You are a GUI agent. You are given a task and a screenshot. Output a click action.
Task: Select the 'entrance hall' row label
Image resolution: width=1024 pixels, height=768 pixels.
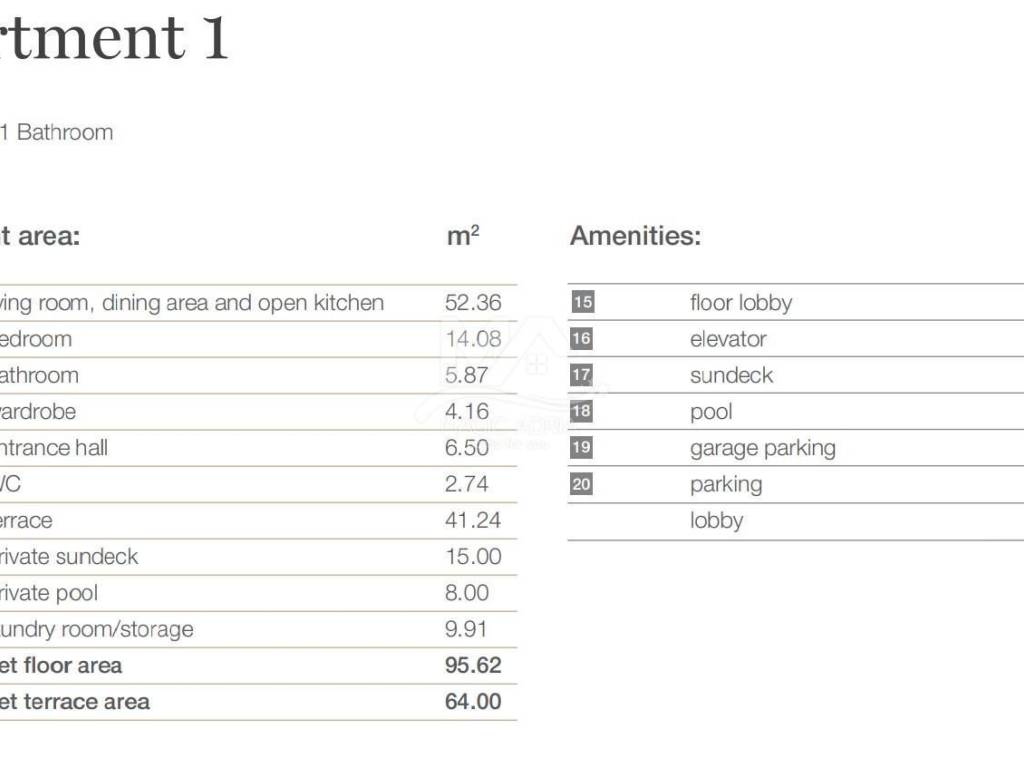coord(54,448)
